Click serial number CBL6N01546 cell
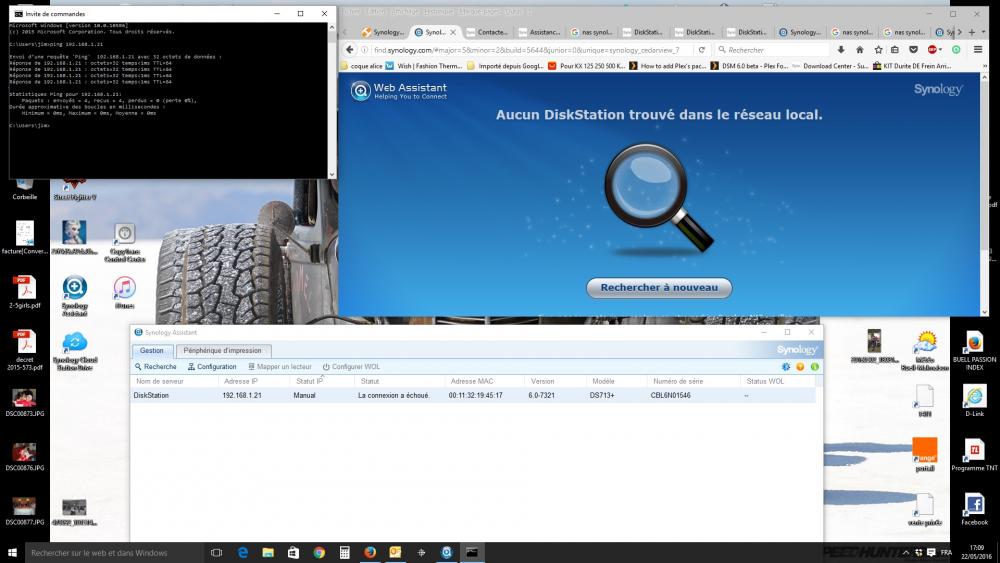The width and height of the screenshot is (1000, 563). coord(670,395)
